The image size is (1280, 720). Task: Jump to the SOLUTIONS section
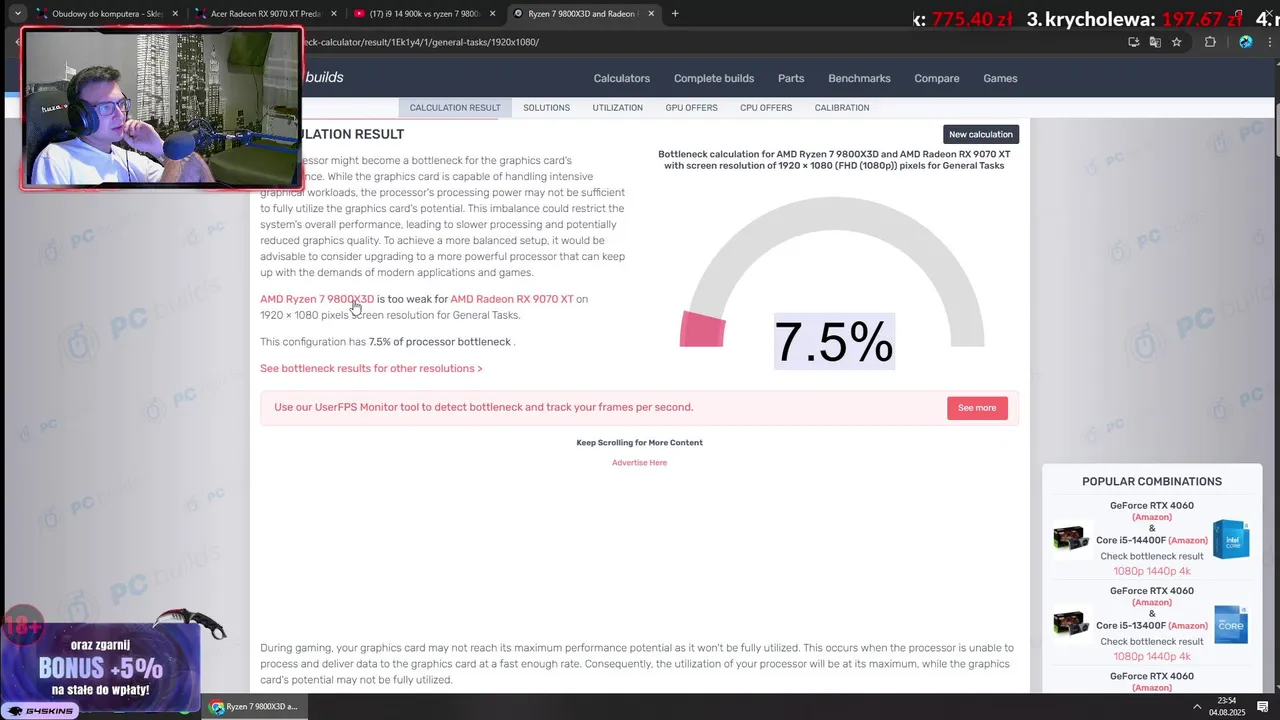point(546,108)
